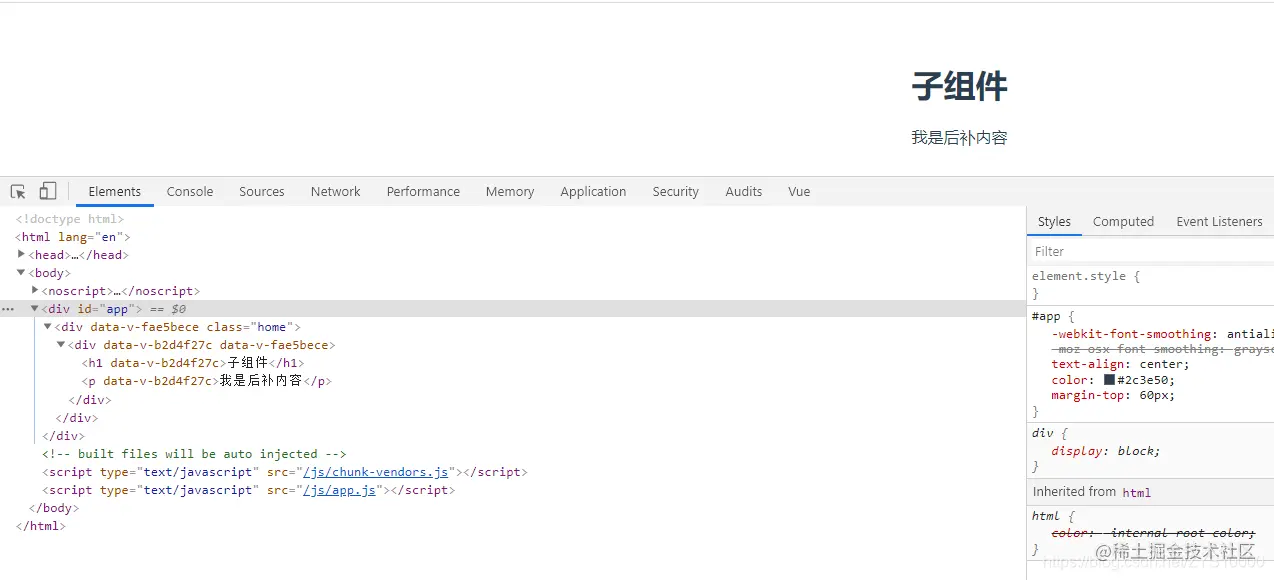Select the closing </html> tag row
The height and width of the screenshot is (580, 1274).
pos(40,526)
